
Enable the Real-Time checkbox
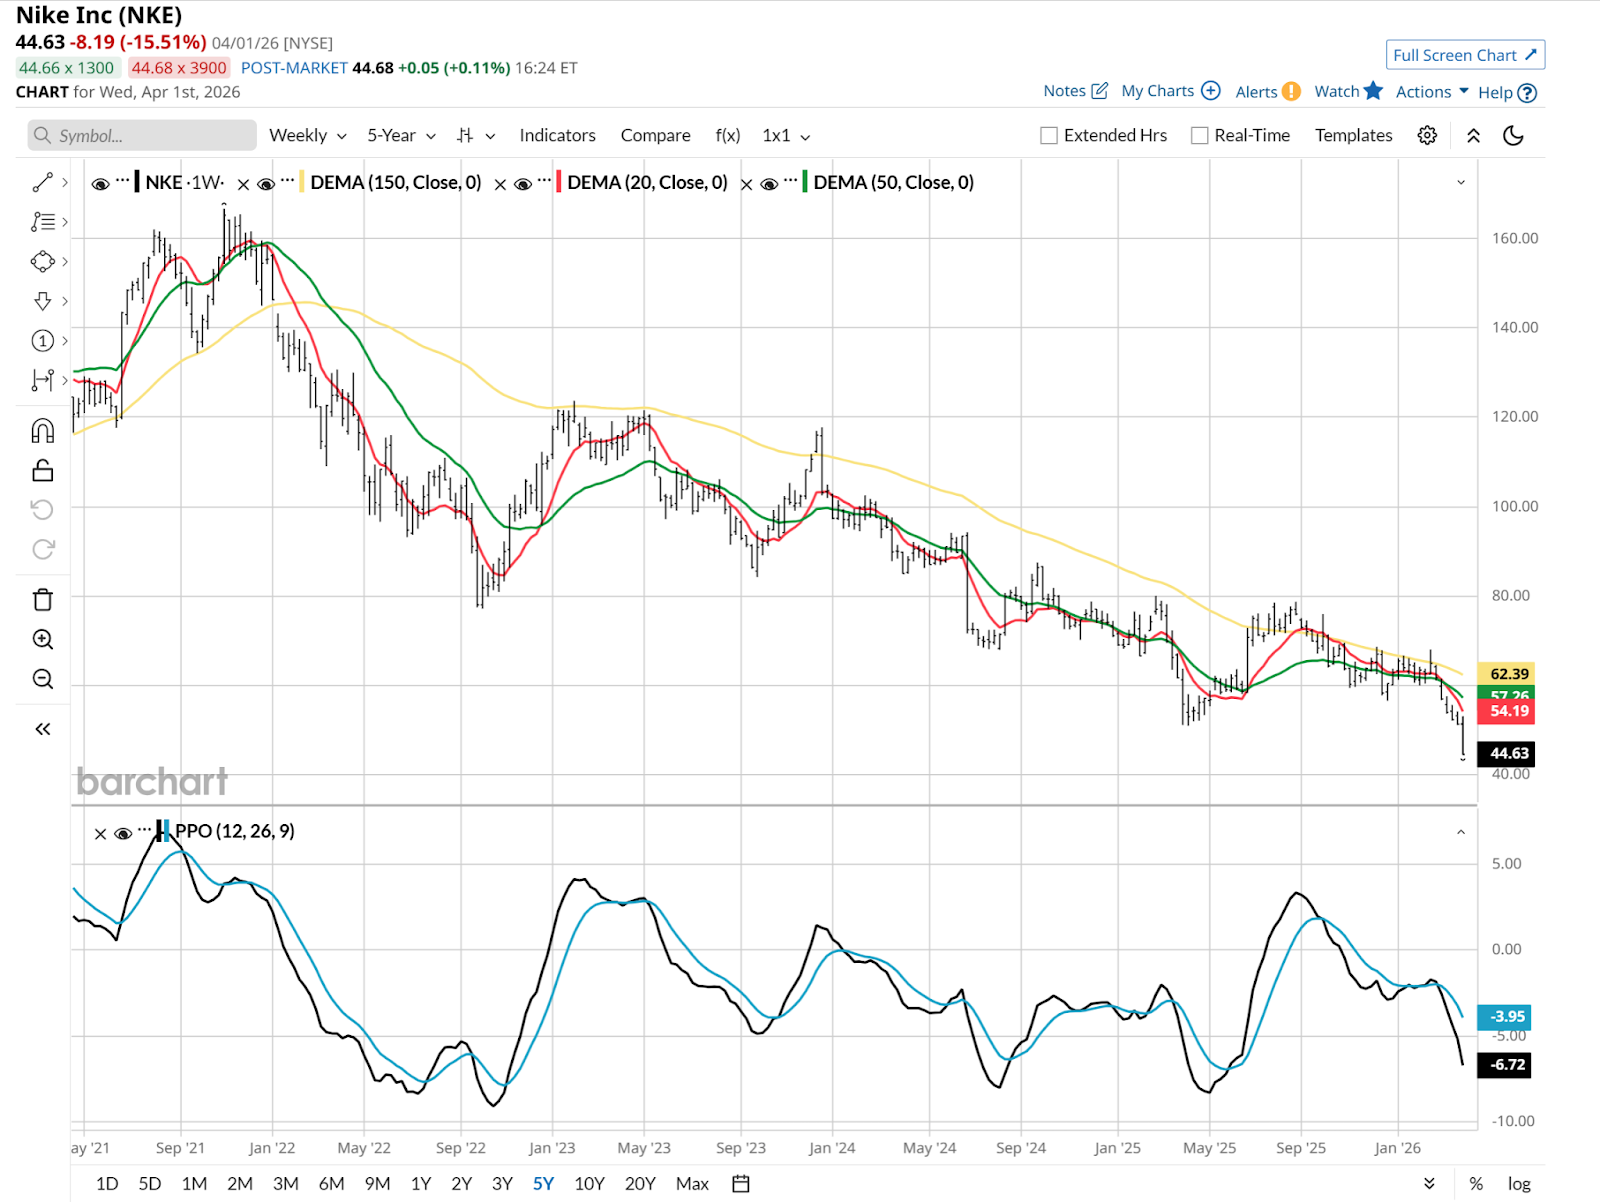(x=1200, y=136)
